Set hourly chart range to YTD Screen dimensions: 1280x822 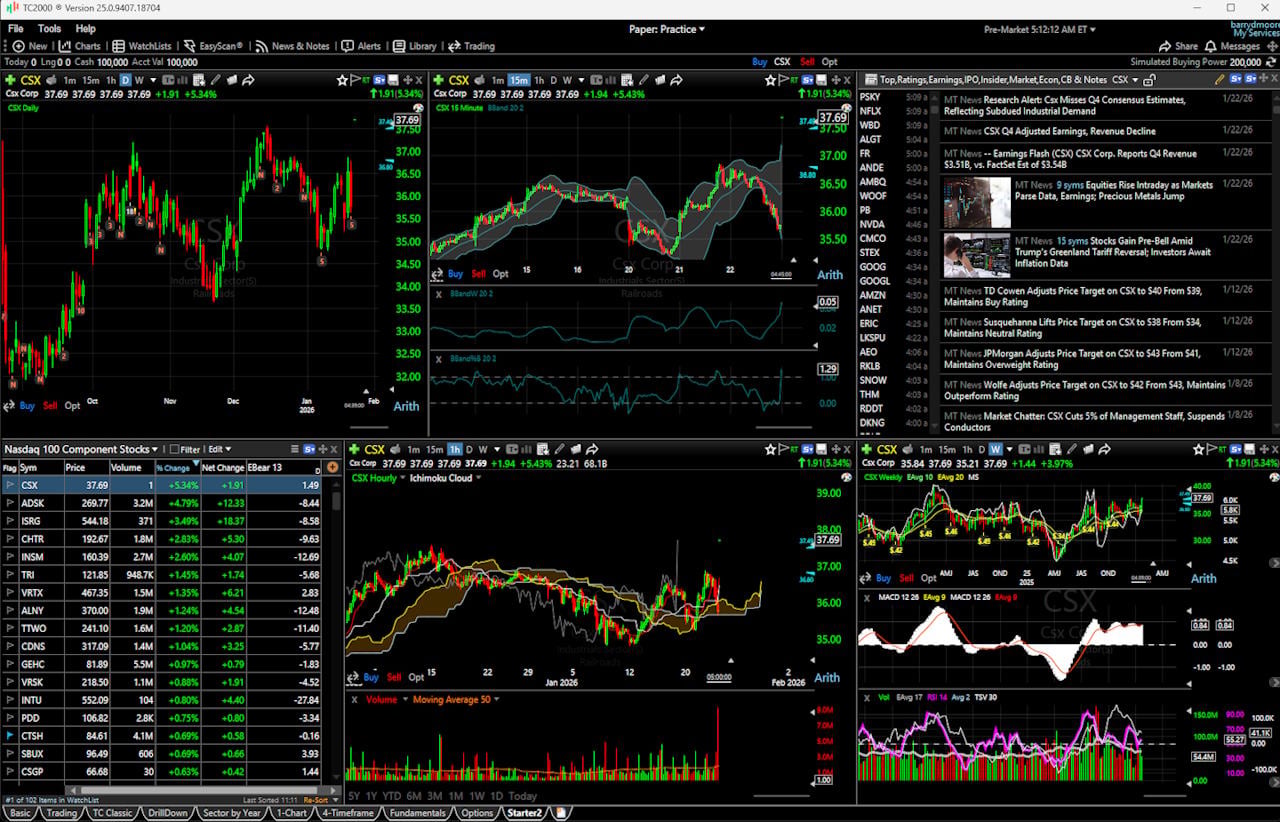click(x=392, y=796)
